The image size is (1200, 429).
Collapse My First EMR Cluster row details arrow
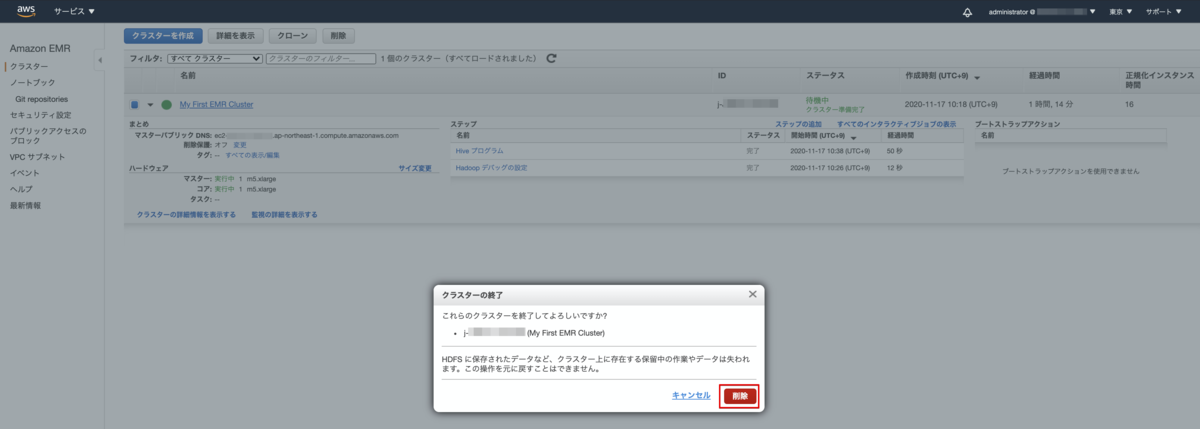click(150, 104)
